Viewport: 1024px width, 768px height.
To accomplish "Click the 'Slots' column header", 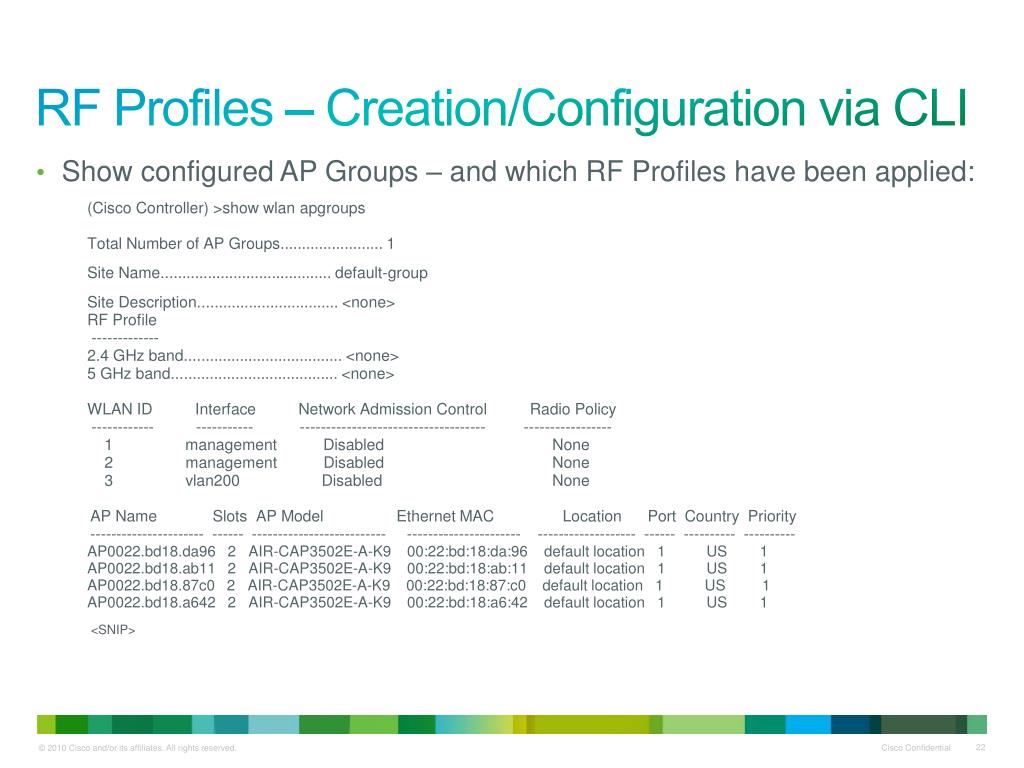I will tap(229, 516).
